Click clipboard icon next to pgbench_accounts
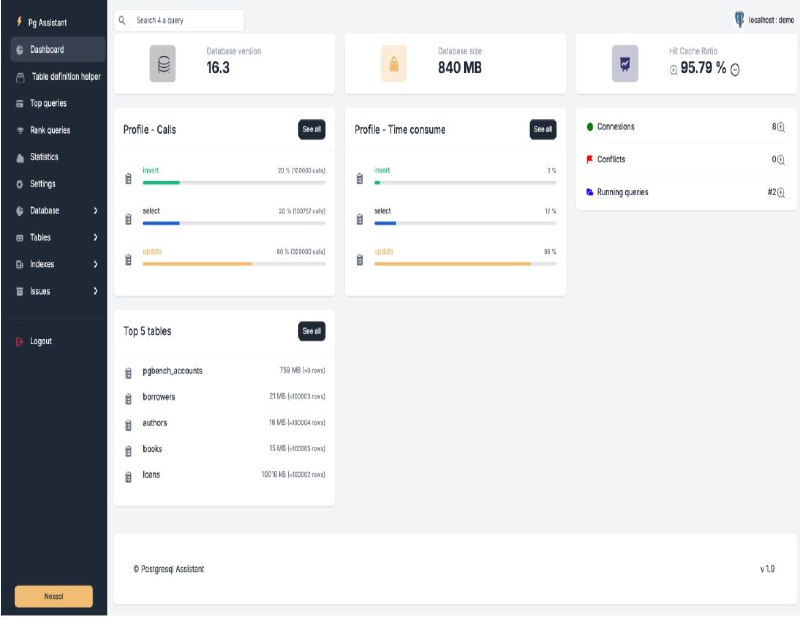Screen dimensions: 800x620 [x=128, y=373]
